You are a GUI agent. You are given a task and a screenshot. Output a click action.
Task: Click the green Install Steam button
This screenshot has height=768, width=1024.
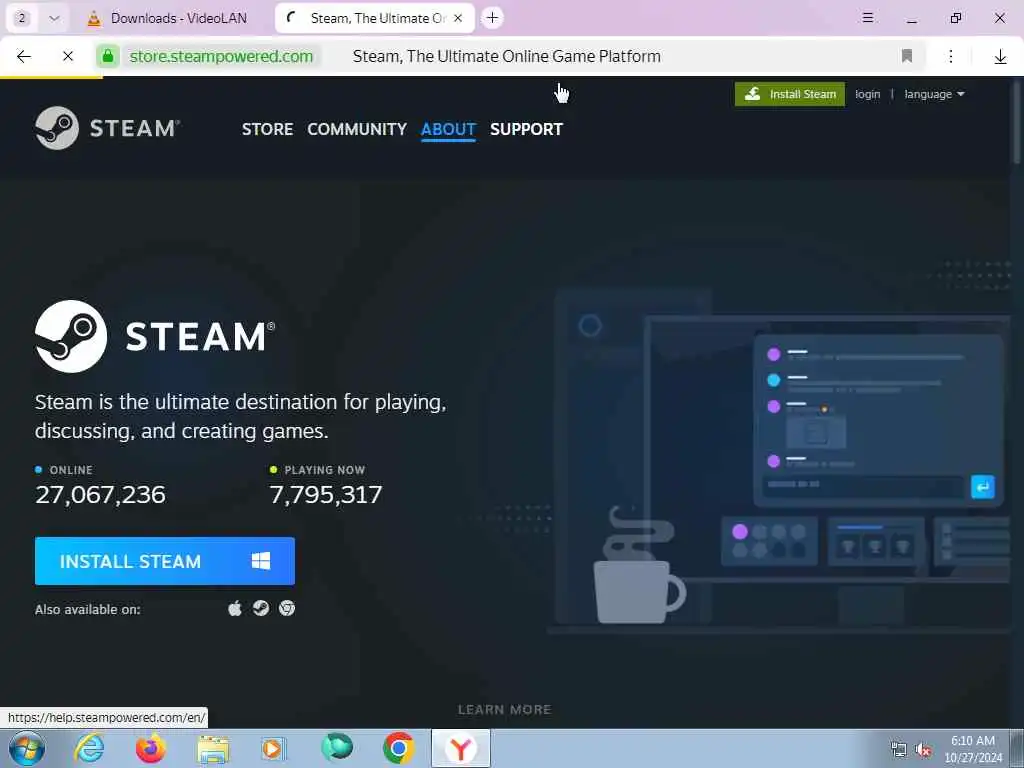790,94
